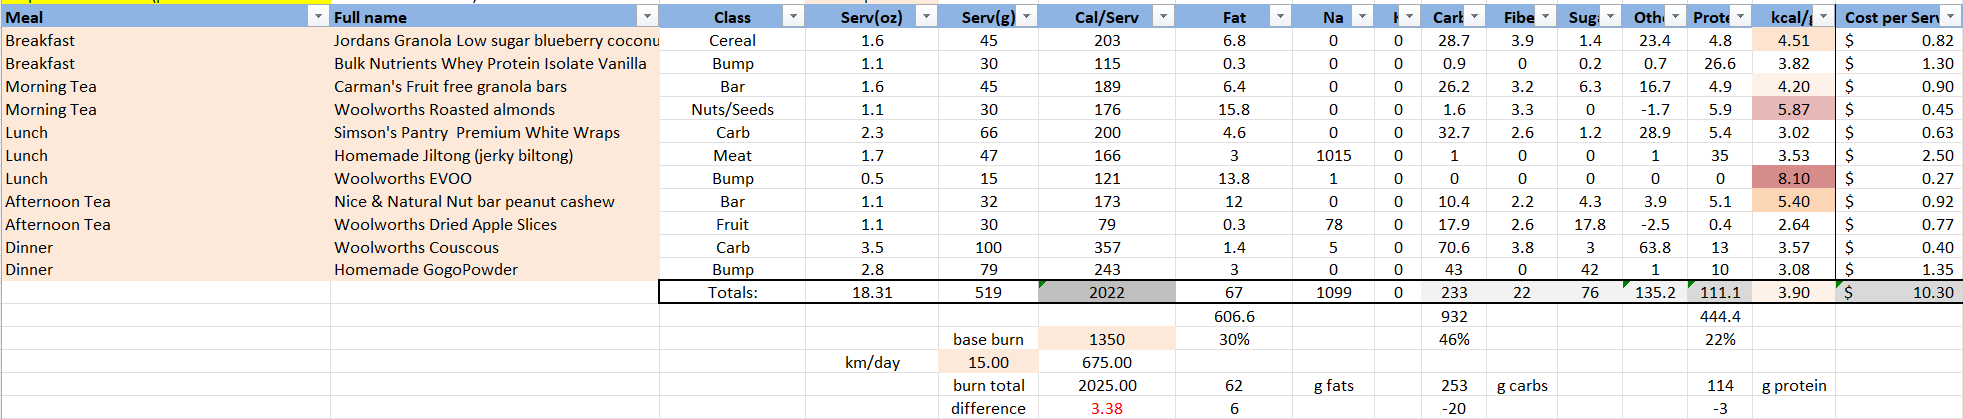This screenshot has width=1963, height=419.
Task: Open the Protein column filter dropdown
Action: 1740,17
